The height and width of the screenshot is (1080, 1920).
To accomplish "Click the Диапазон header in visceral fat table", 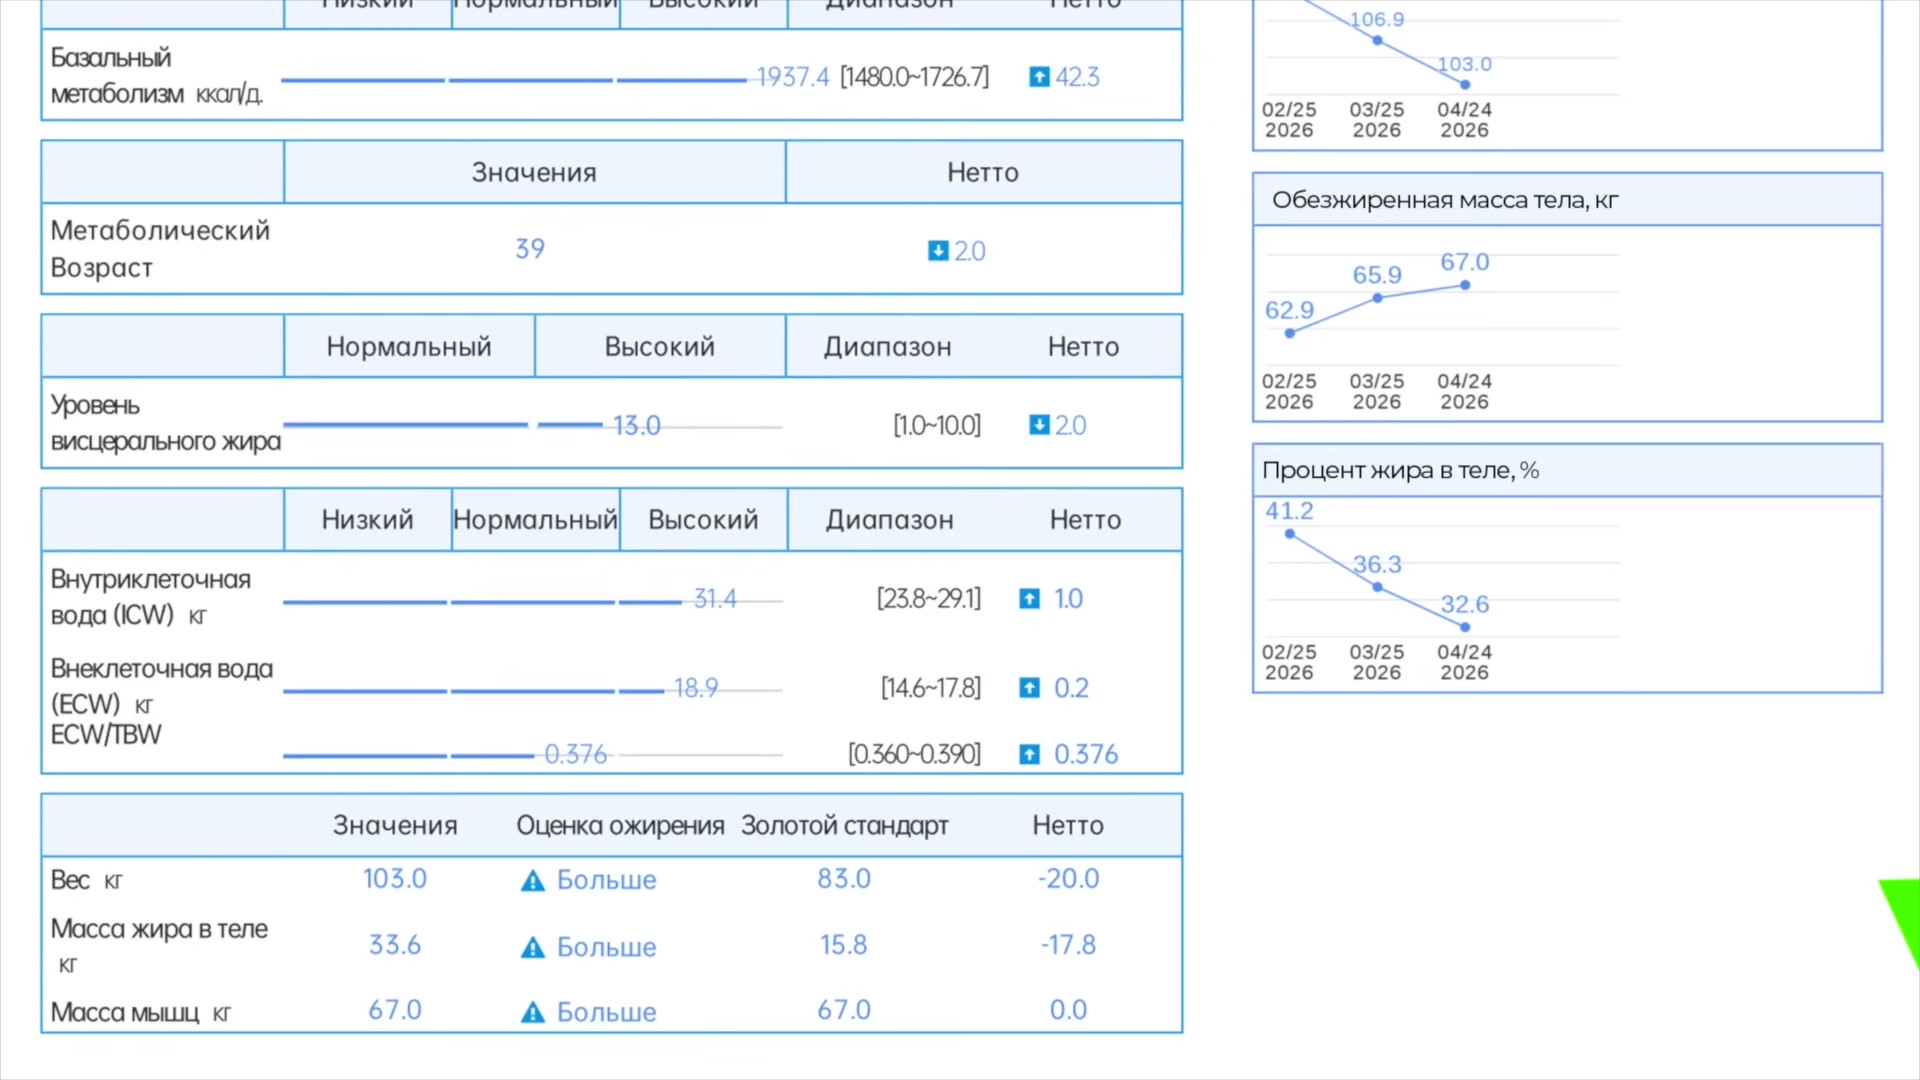I will click(888, 347).
